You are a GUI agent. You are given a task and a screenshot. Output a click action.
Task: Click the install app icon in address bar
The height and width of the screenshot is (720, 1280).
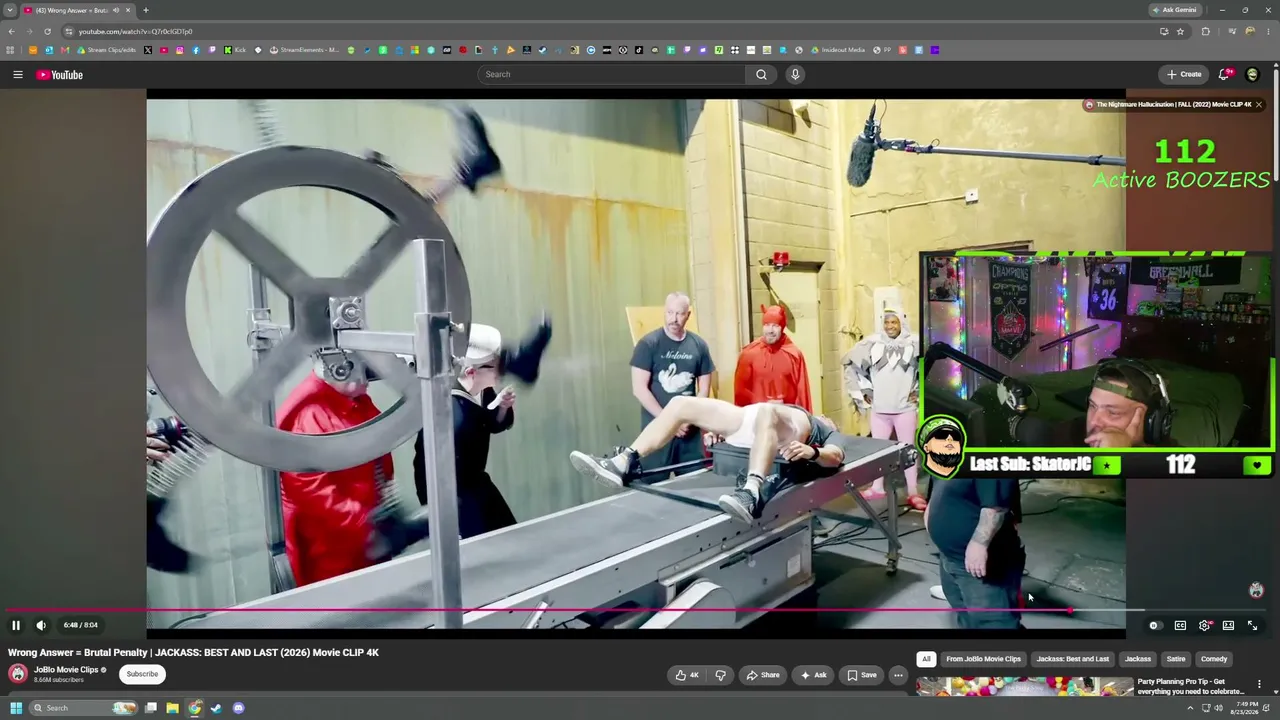pyautogui.click(x=1163, y=31)
